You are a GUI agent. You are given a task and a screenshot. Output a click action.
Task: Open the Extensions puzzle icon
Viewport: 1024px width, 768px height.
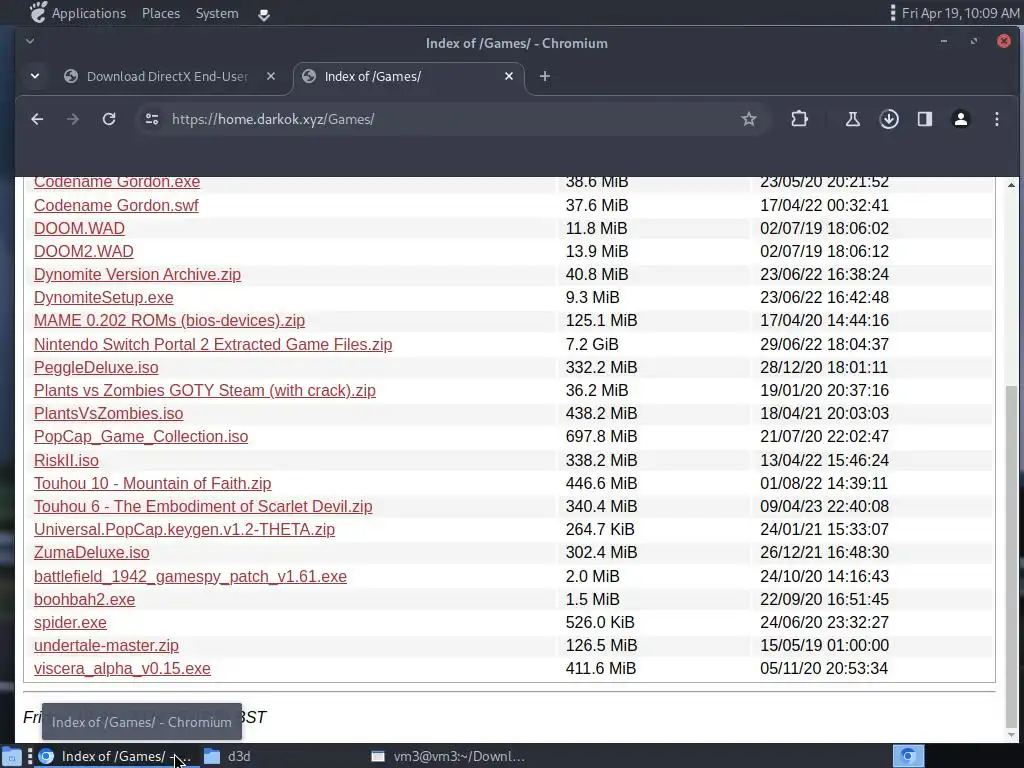(799, 119)
